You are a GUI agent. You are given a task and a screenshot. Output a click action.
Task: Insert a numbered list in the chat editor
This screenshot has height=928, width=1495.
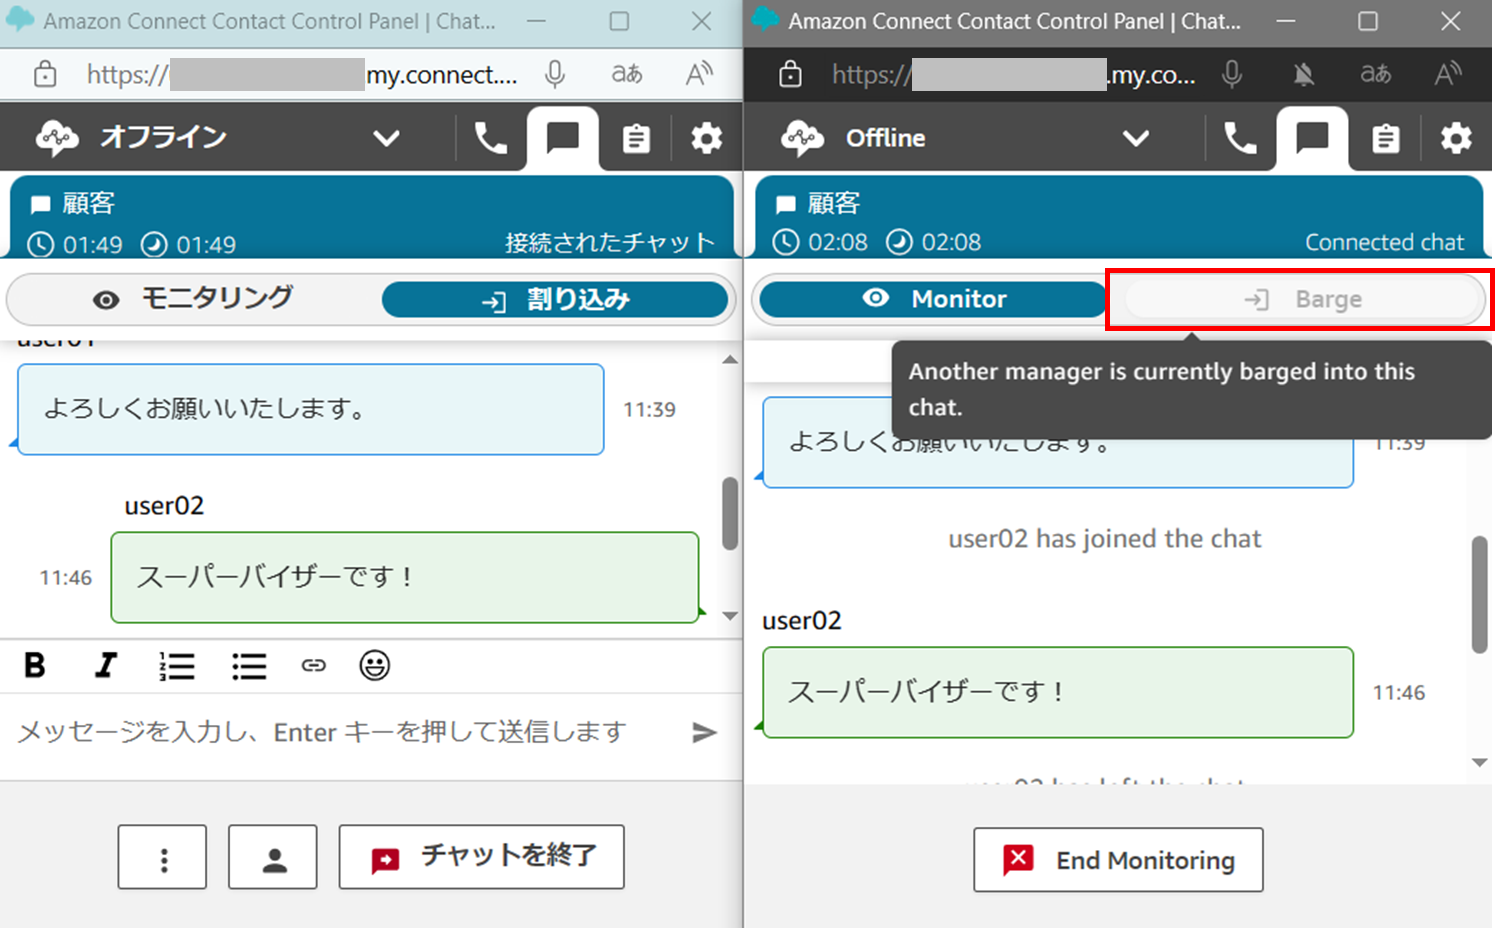[176, 665]
